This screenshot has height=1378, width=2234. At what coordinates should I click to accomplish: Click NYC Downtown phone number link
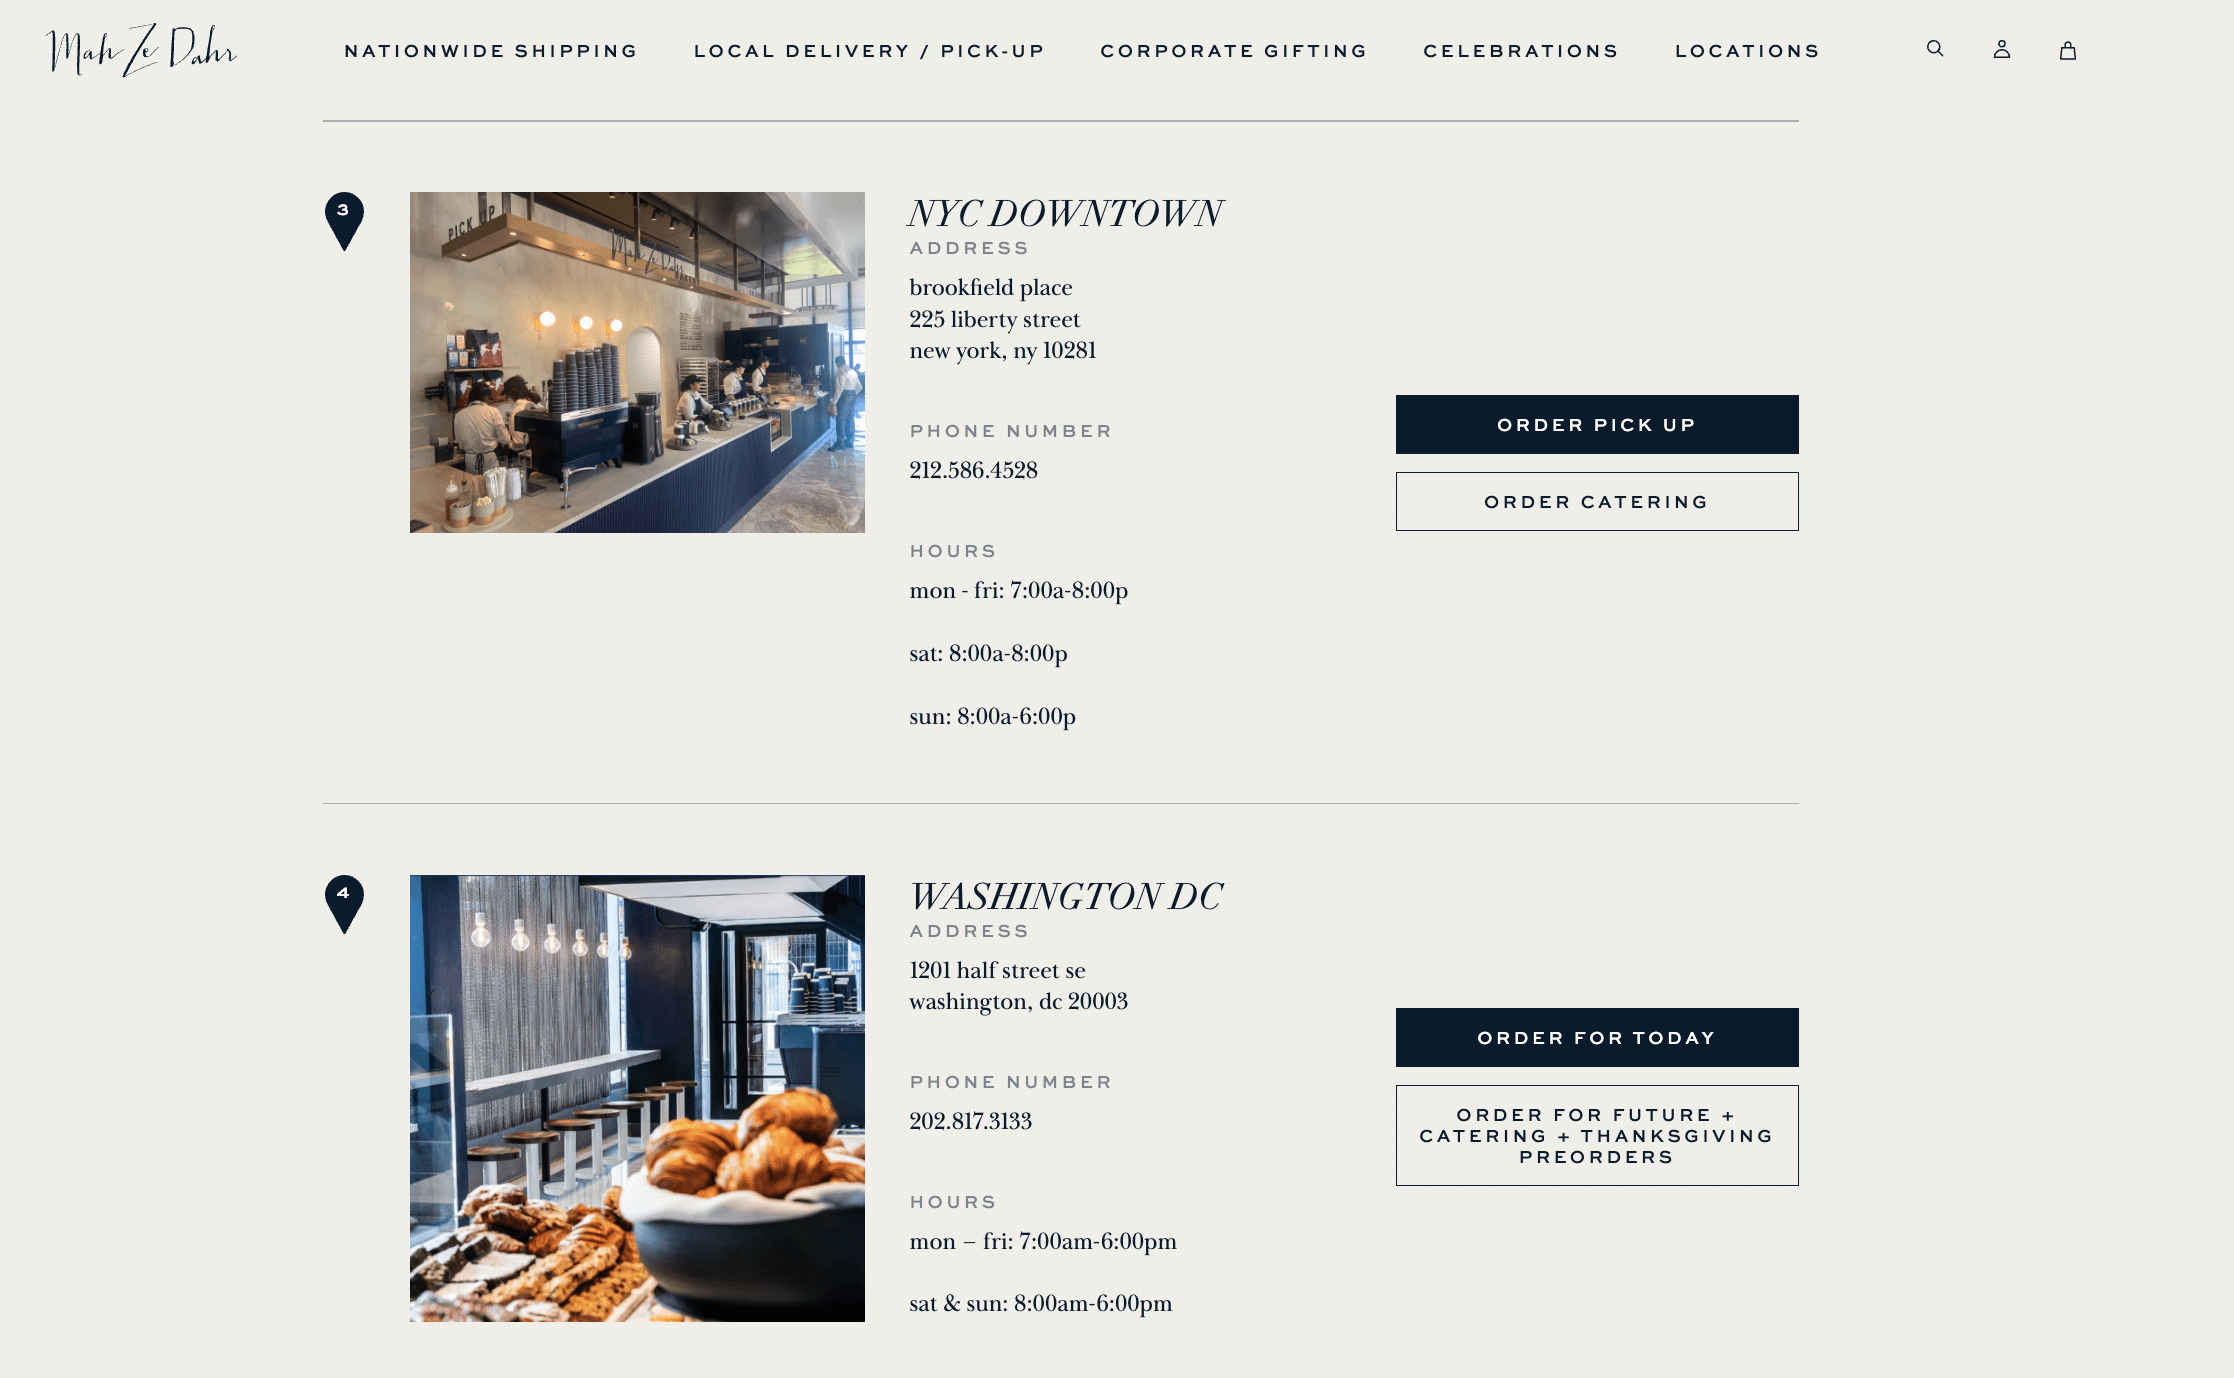(973, 469)
